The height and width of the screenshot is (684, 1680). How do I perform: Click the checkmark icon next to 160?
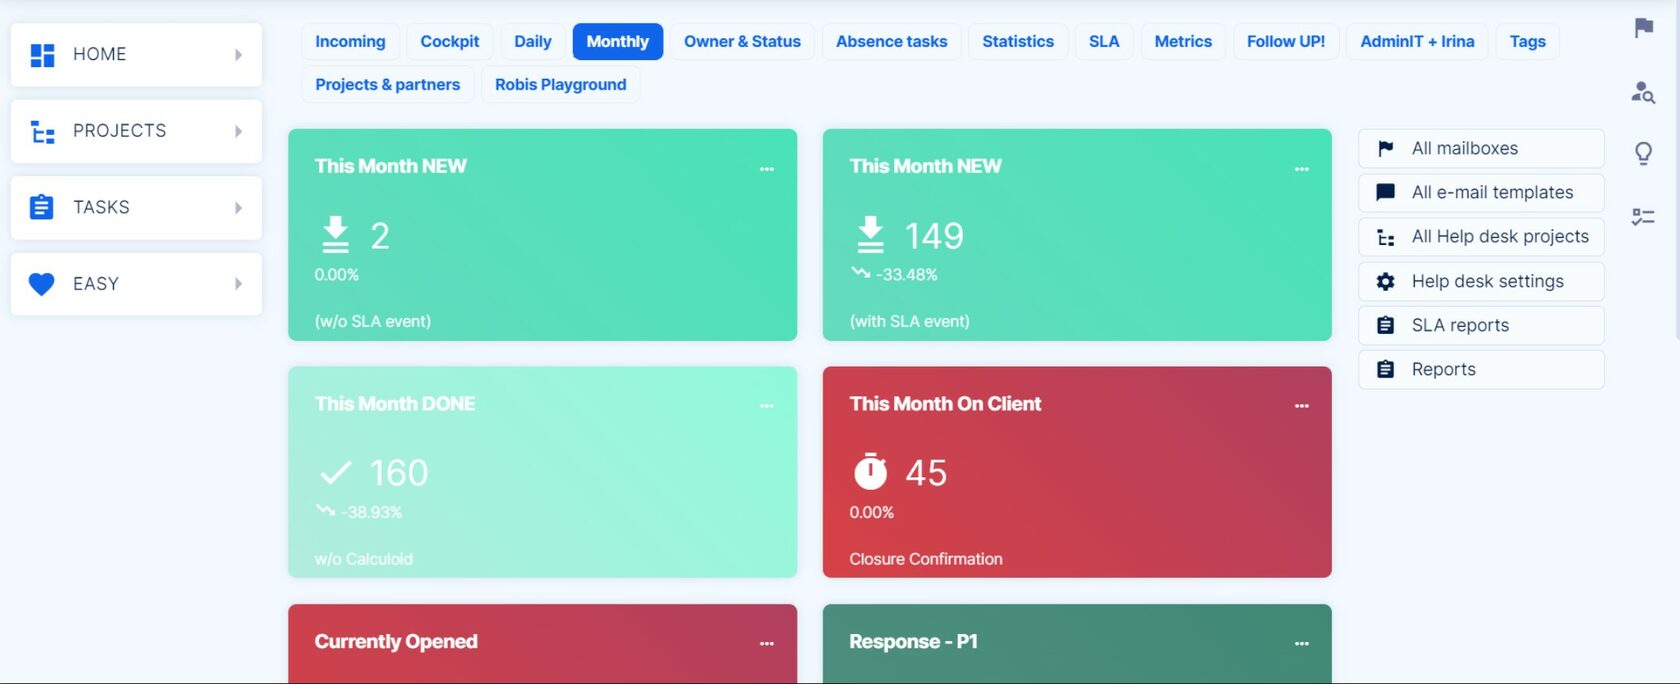[x=336, y=472]
